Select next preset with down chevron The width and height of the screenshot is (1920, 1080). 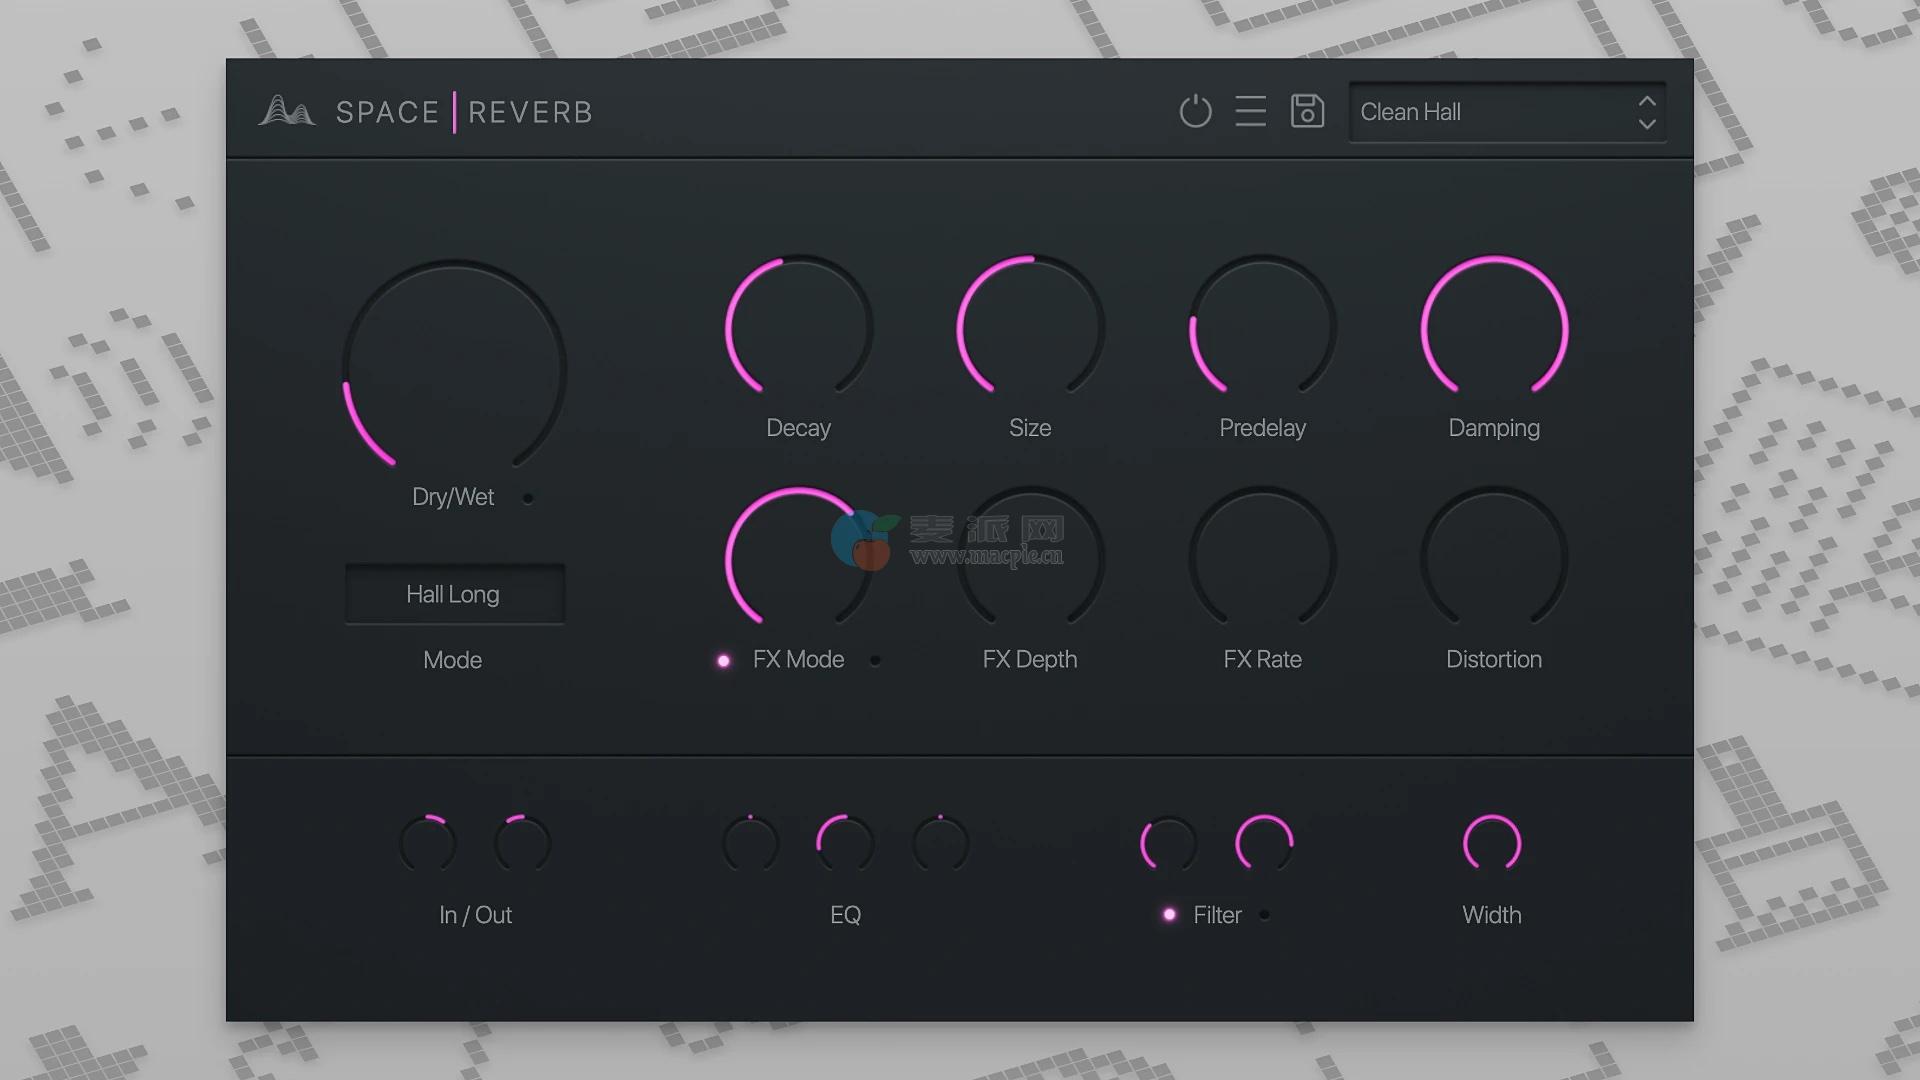click(x=1647, y=124)
